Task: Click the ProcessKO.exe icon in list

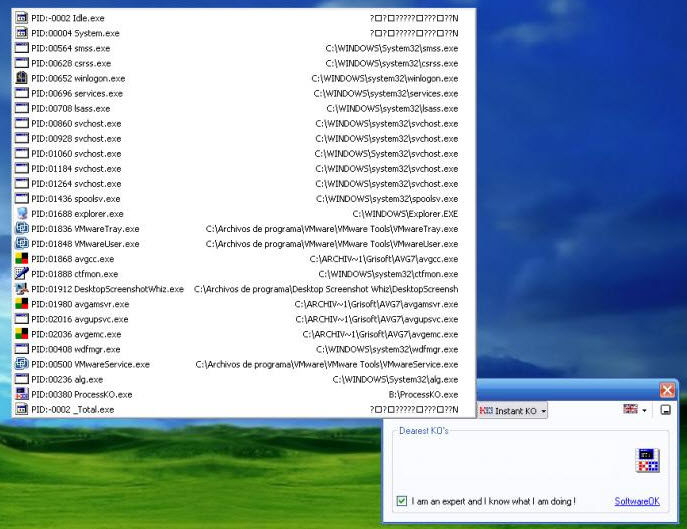Action: [x=21, y=394]
